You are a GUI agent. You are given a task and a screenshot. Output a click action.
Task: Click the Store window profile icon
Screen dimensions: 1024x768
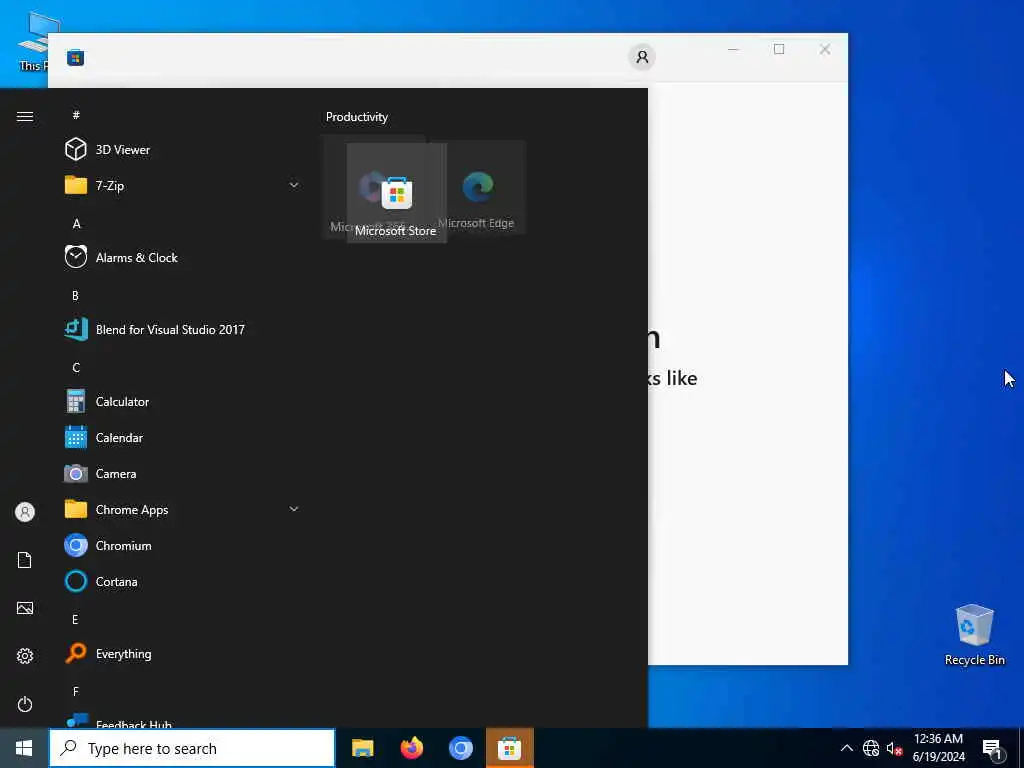click(x=642, y=57)
